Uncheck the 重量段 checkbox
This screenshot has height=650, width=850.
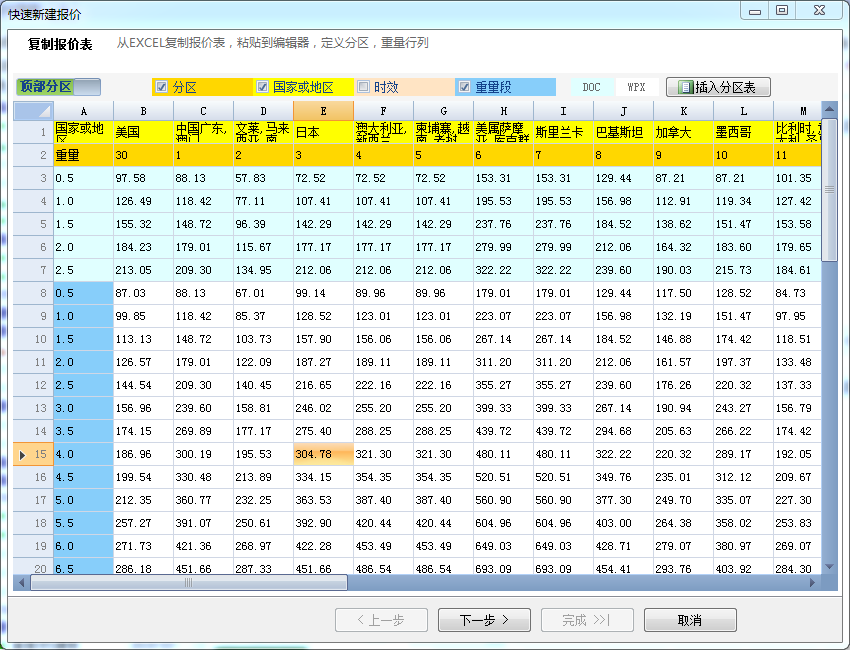pyautogui.click(x=465, y=87)
